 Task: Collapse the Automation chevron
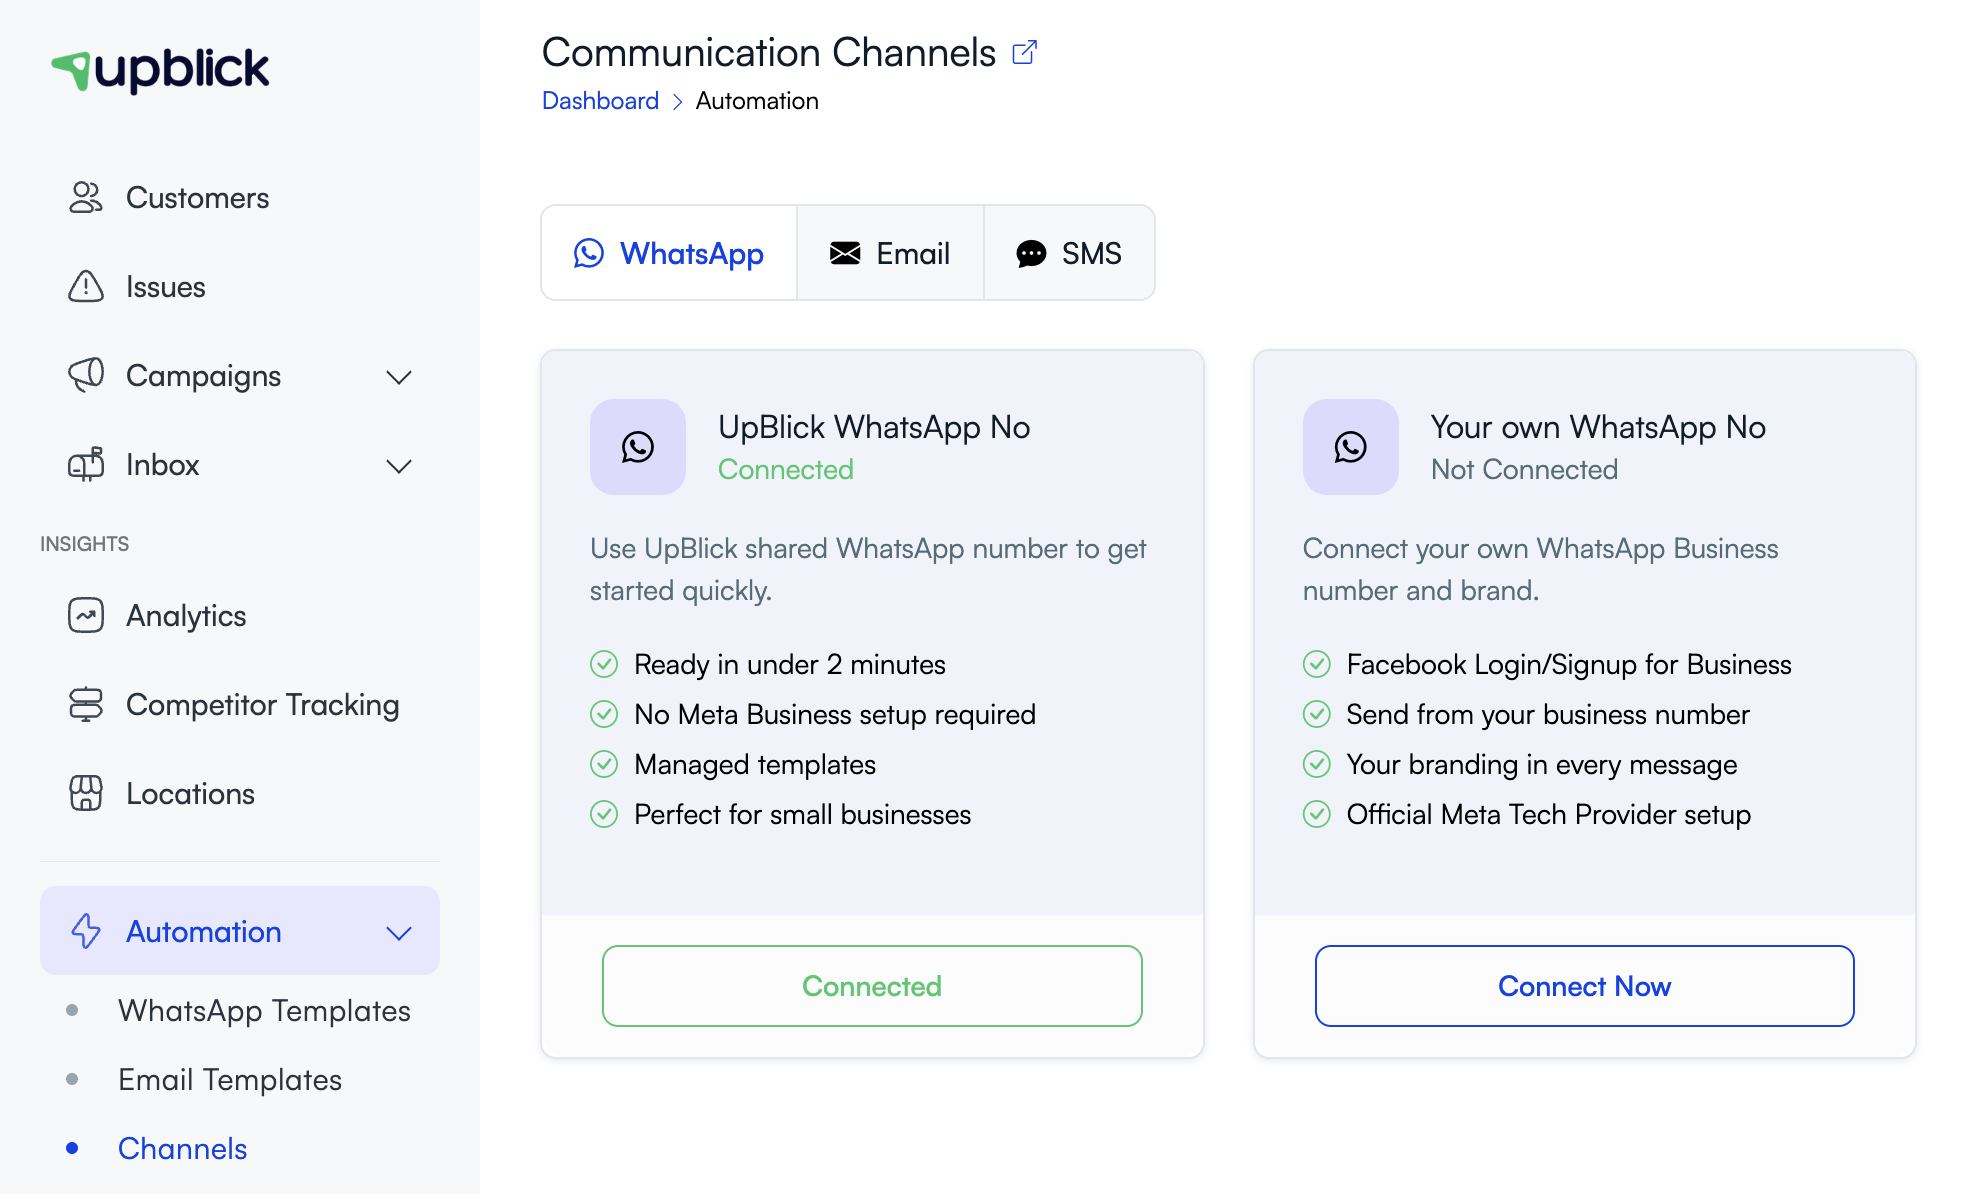pyautogui.click(x=399, y=933)
